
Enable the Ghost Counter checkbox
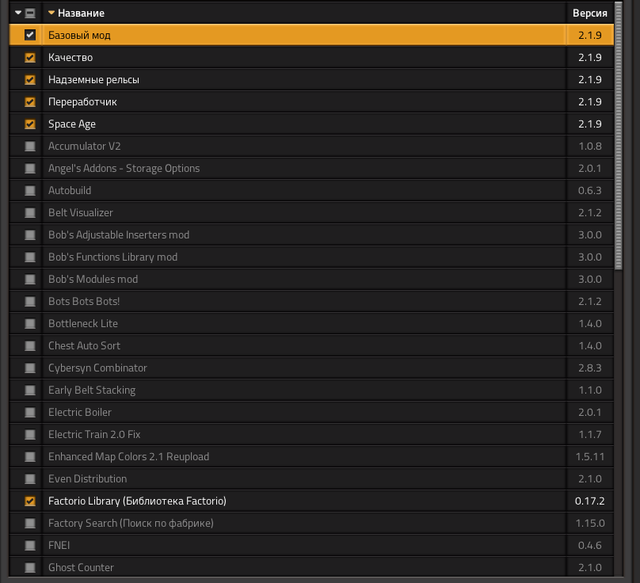tap(30, 567)
